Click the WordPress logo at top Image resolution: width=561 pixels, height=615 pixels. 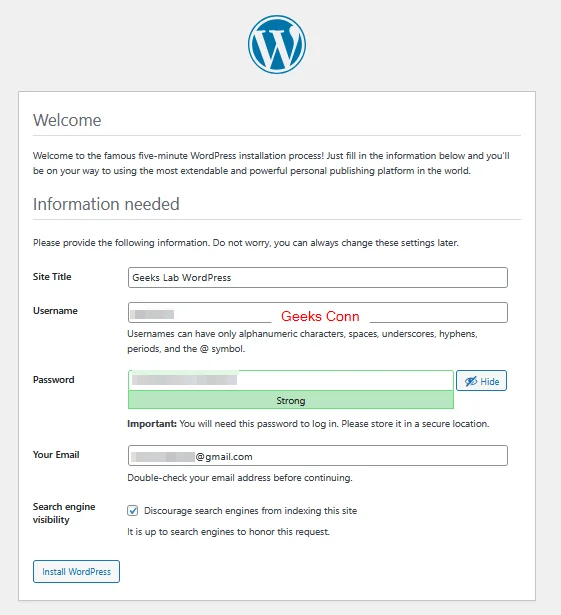(x=277, y=44)
